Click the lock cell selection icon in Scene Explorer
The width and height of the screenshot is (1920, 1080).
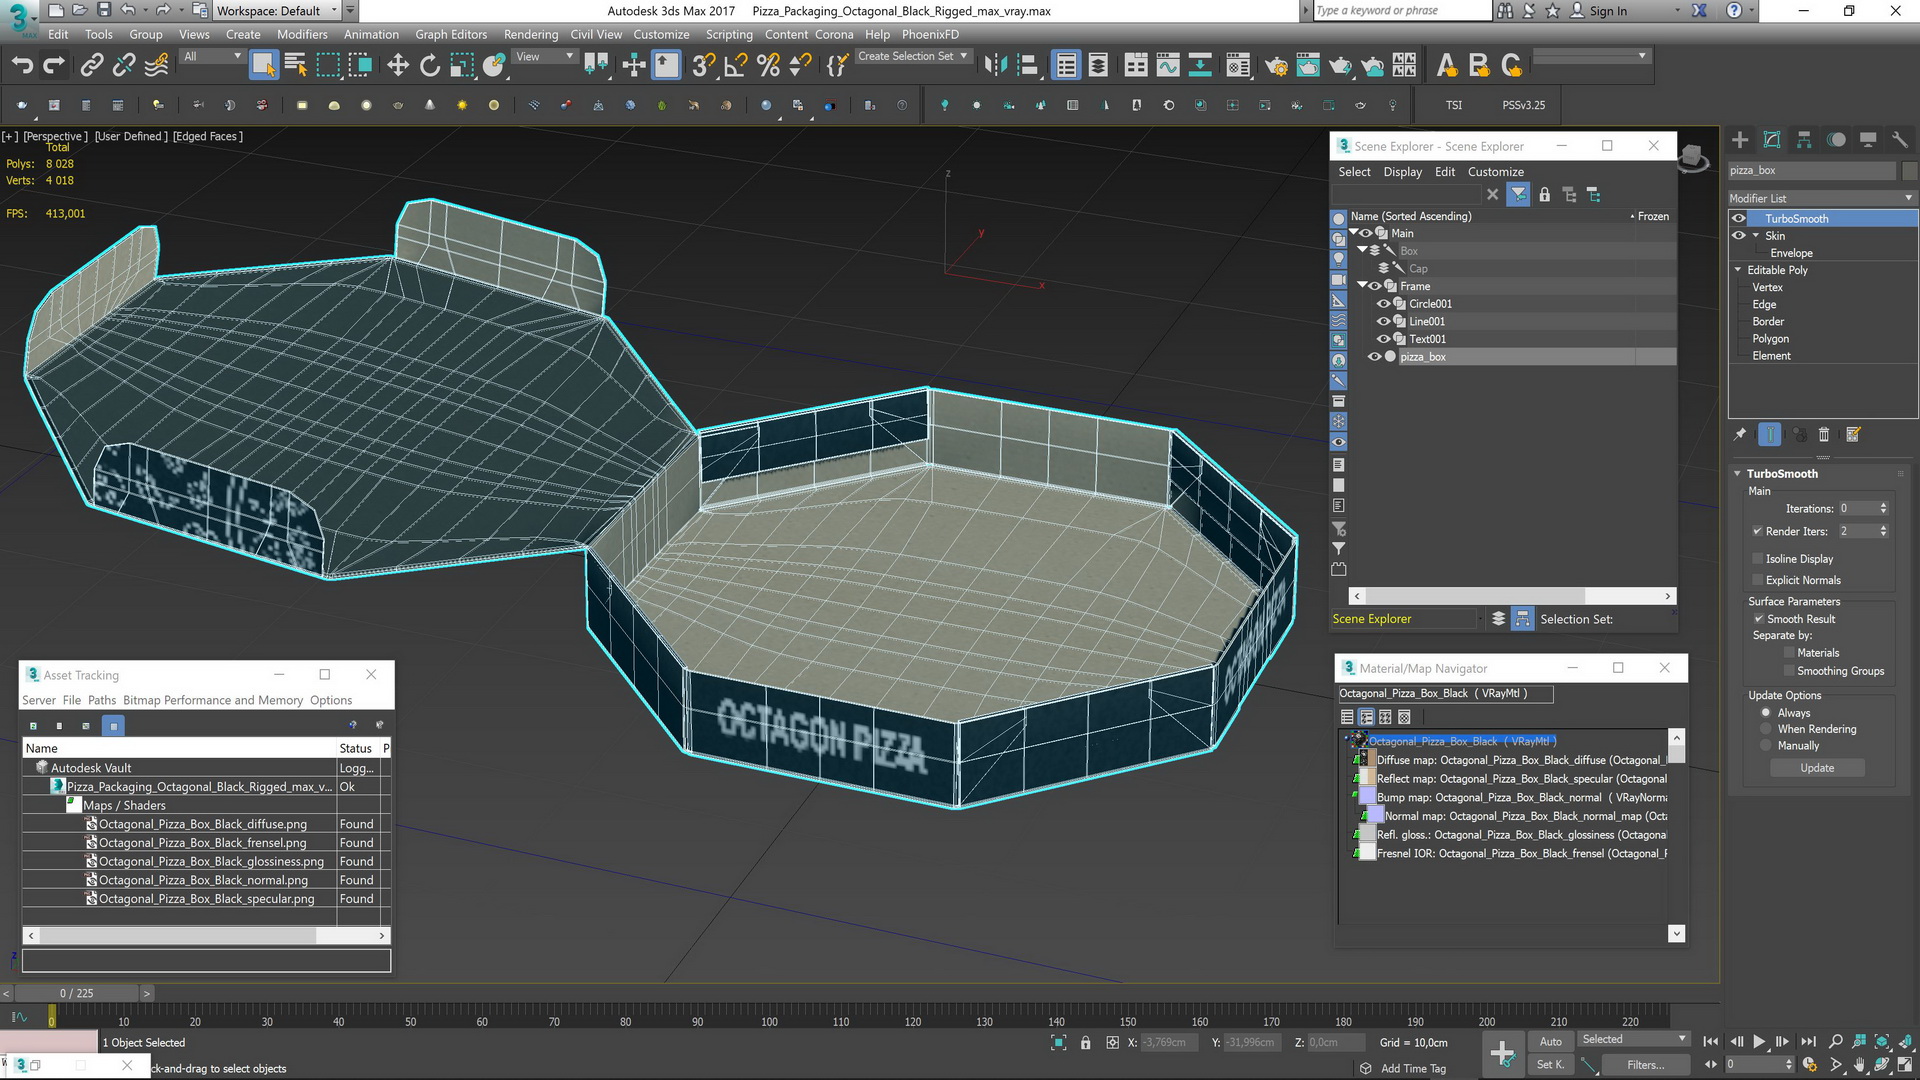[x=1544, y=195]
